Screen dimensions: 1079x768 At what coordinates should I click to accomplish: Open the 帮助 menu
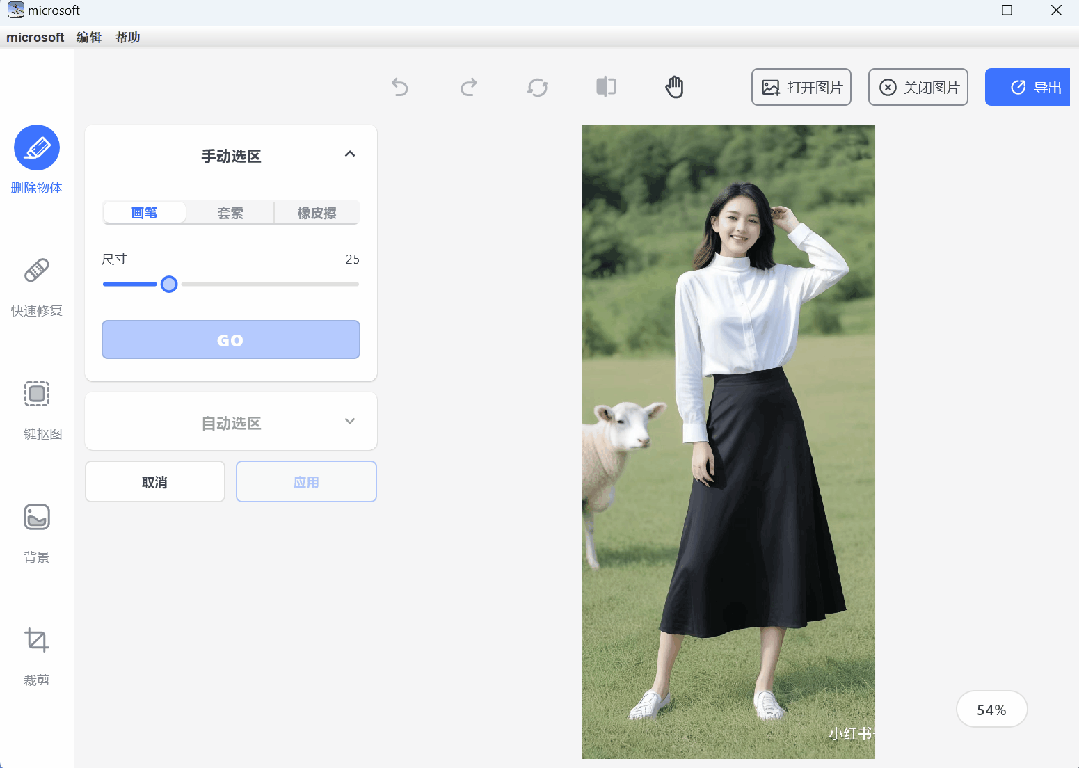(128, 36)
